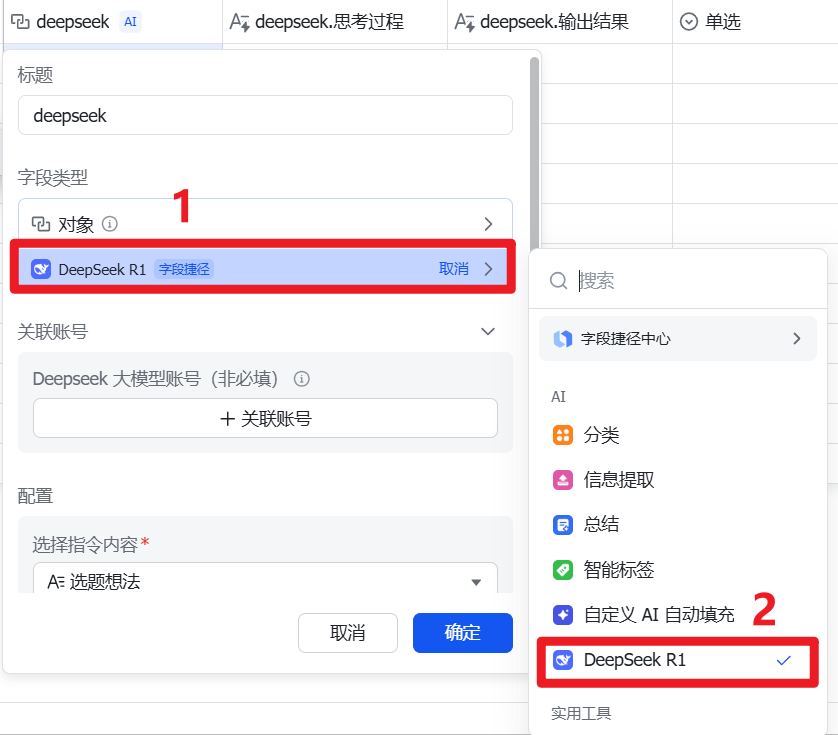Image resolution: width=838 pixels, height=735 pixels.
Task: Click the AI badge in deepseek column header
Action: point(130,22)
